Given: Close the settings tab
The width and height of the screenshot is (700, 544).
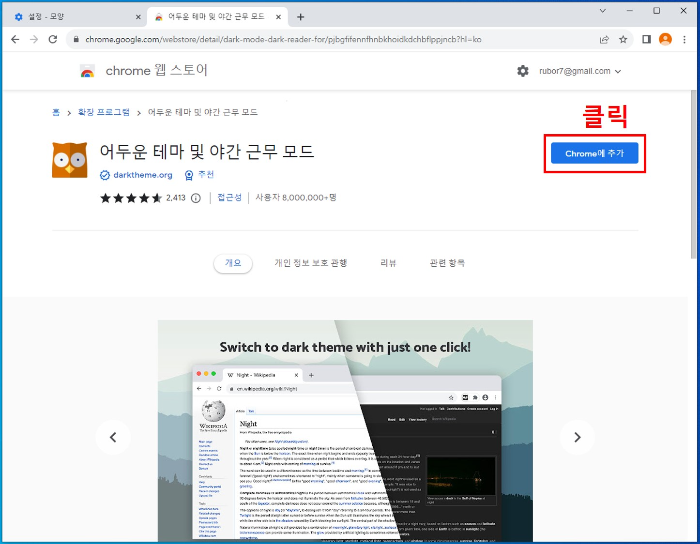Looking at the screenshot, I should pyautogui.click(x=138, y=17).
